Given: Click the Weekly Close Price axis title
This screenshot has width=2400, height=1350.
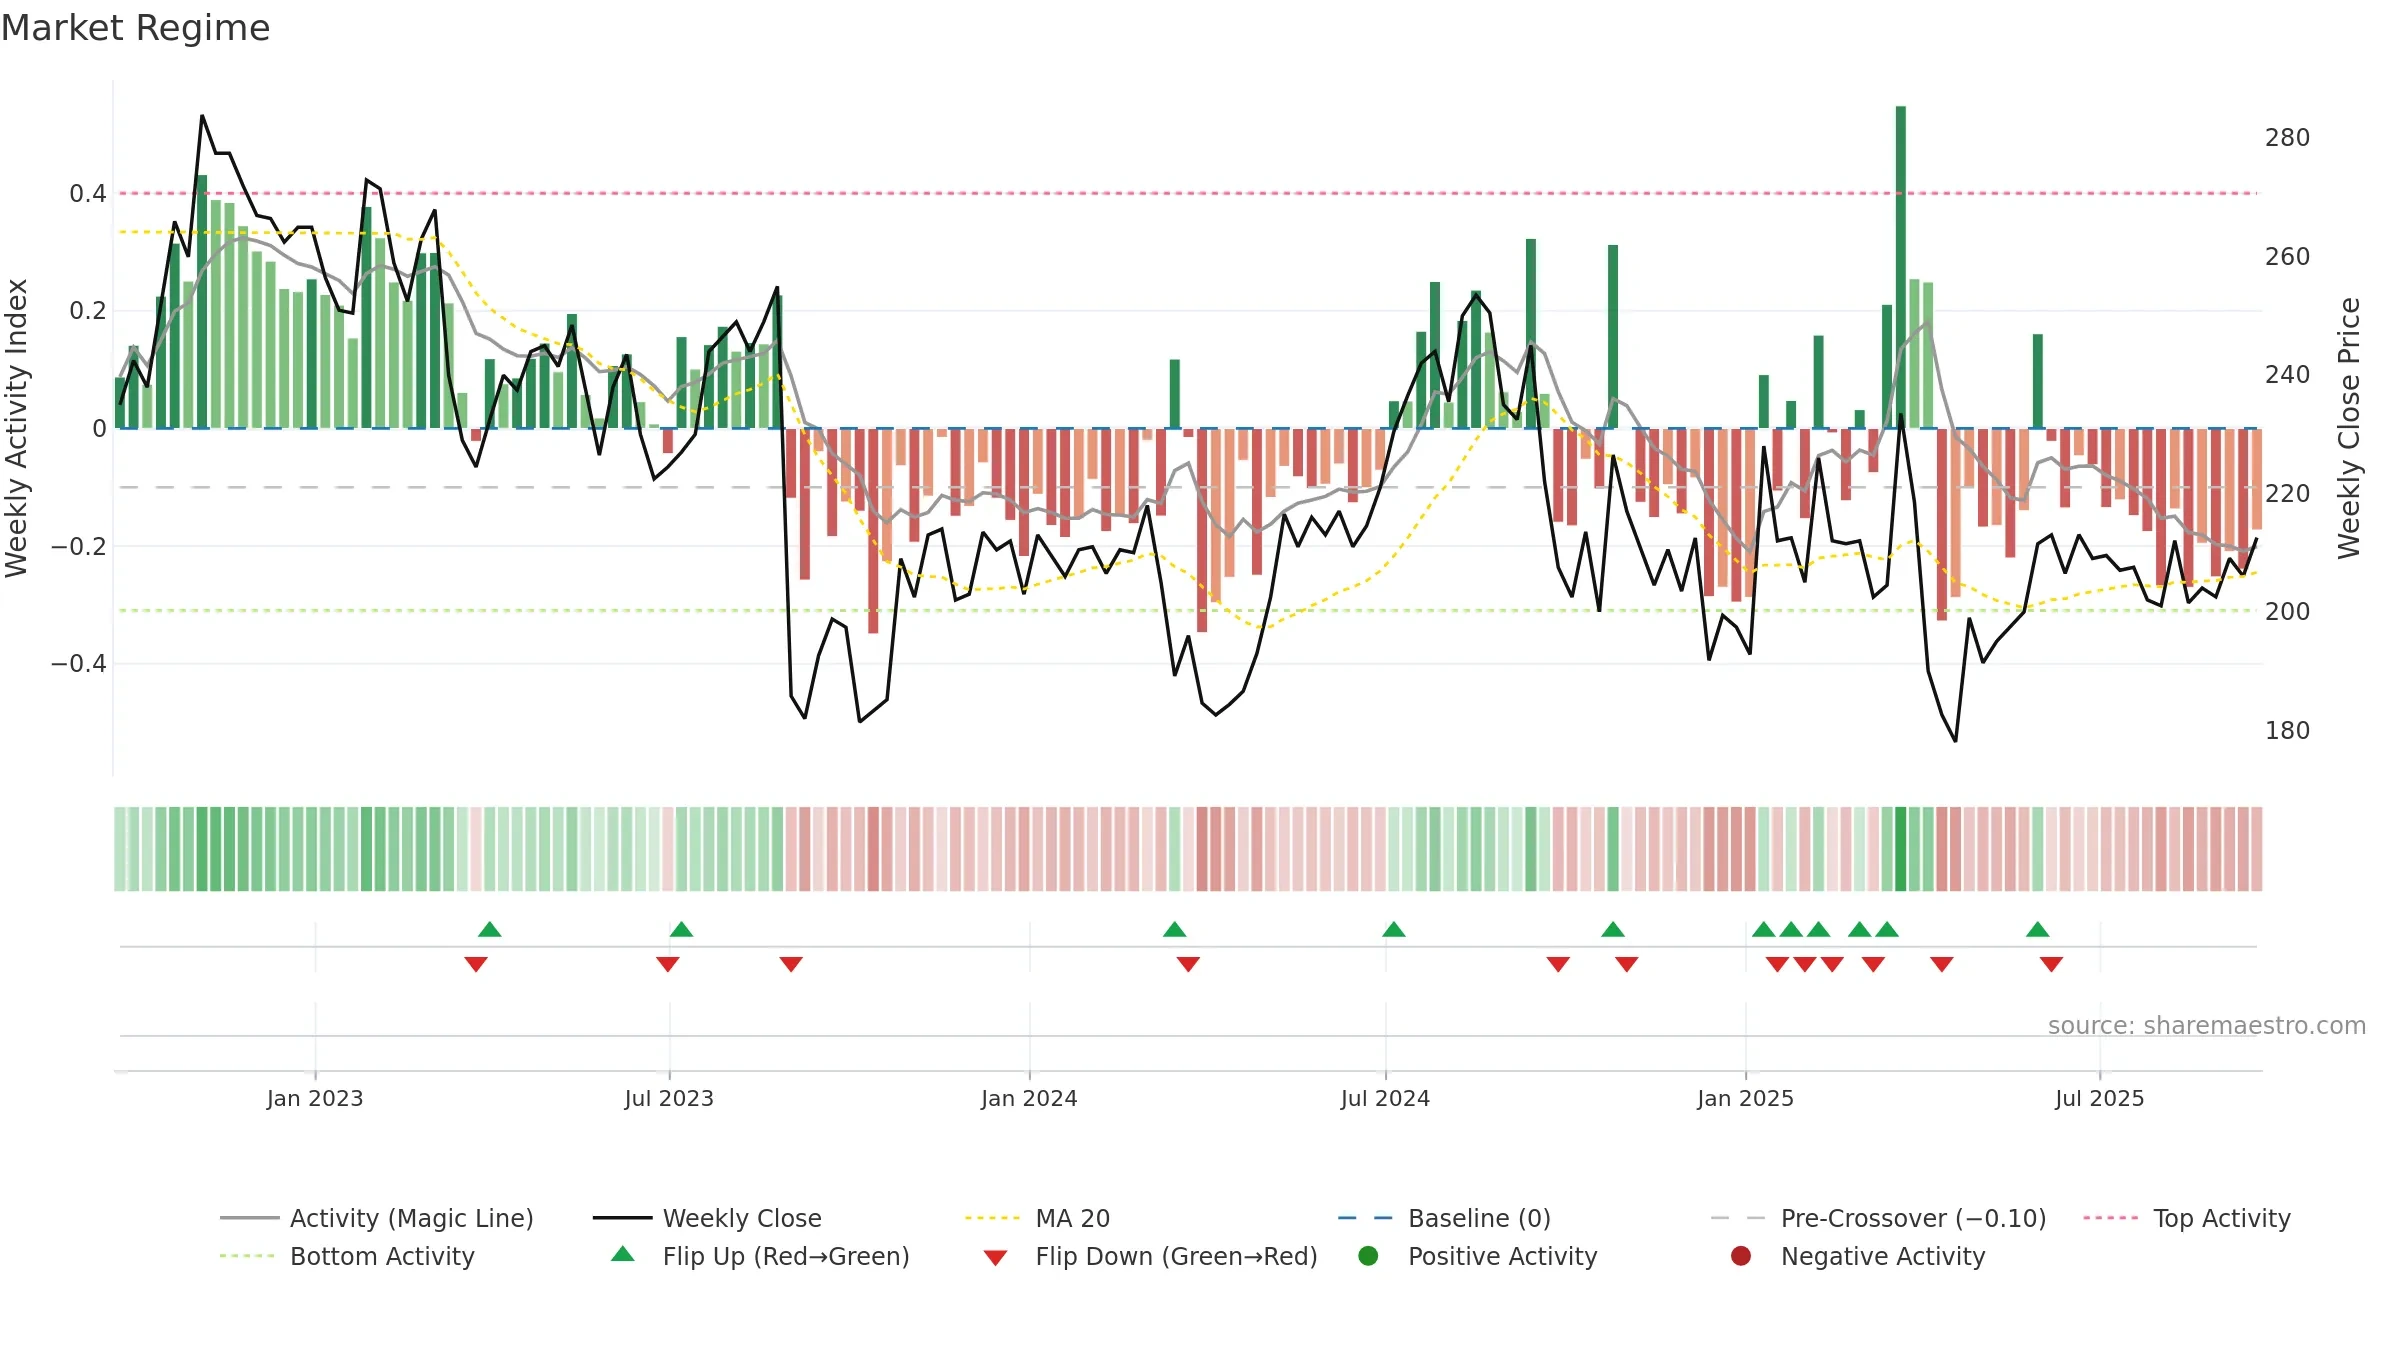Looking at the screenshot, I should pos(2349,428).
